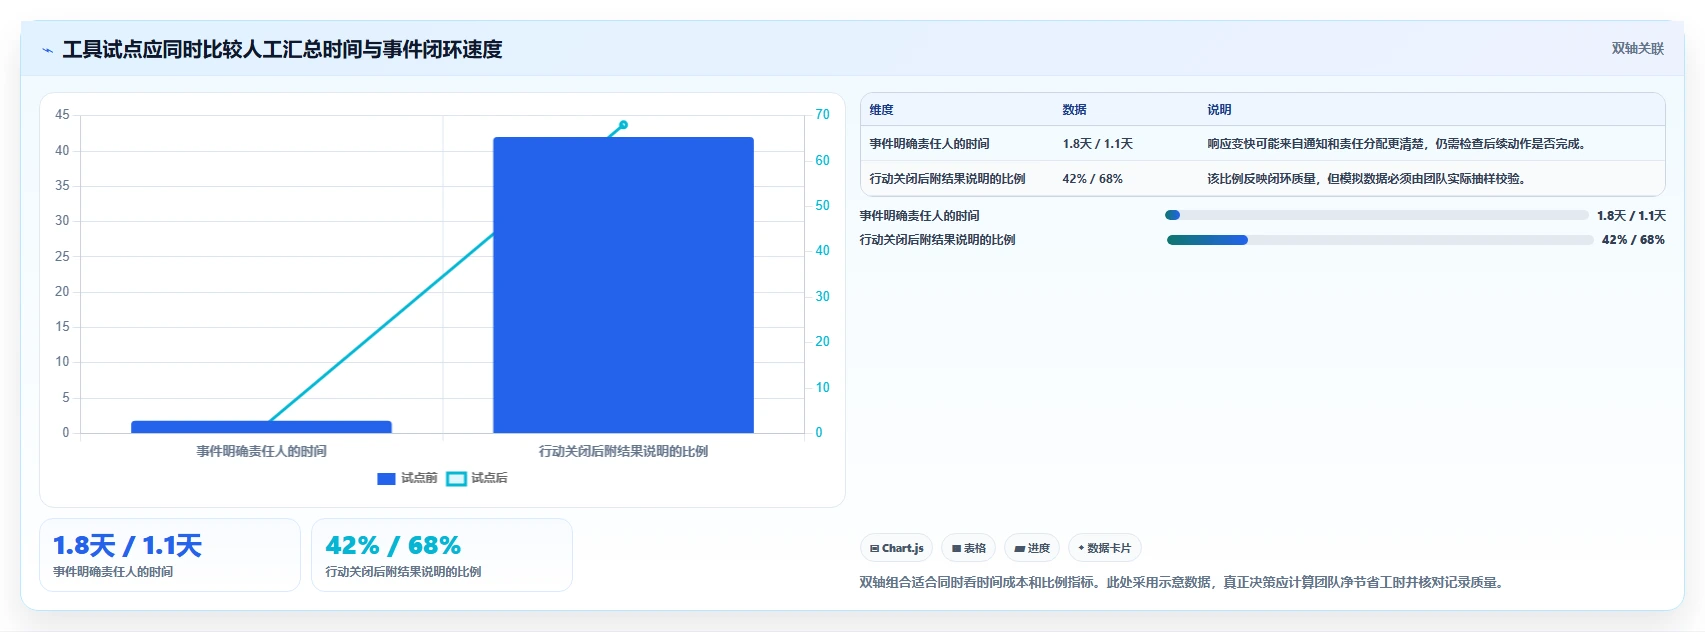Viewport: 1705px width, 632px height.
Task: Click the 数据 column header
Action: point(1074,110)
